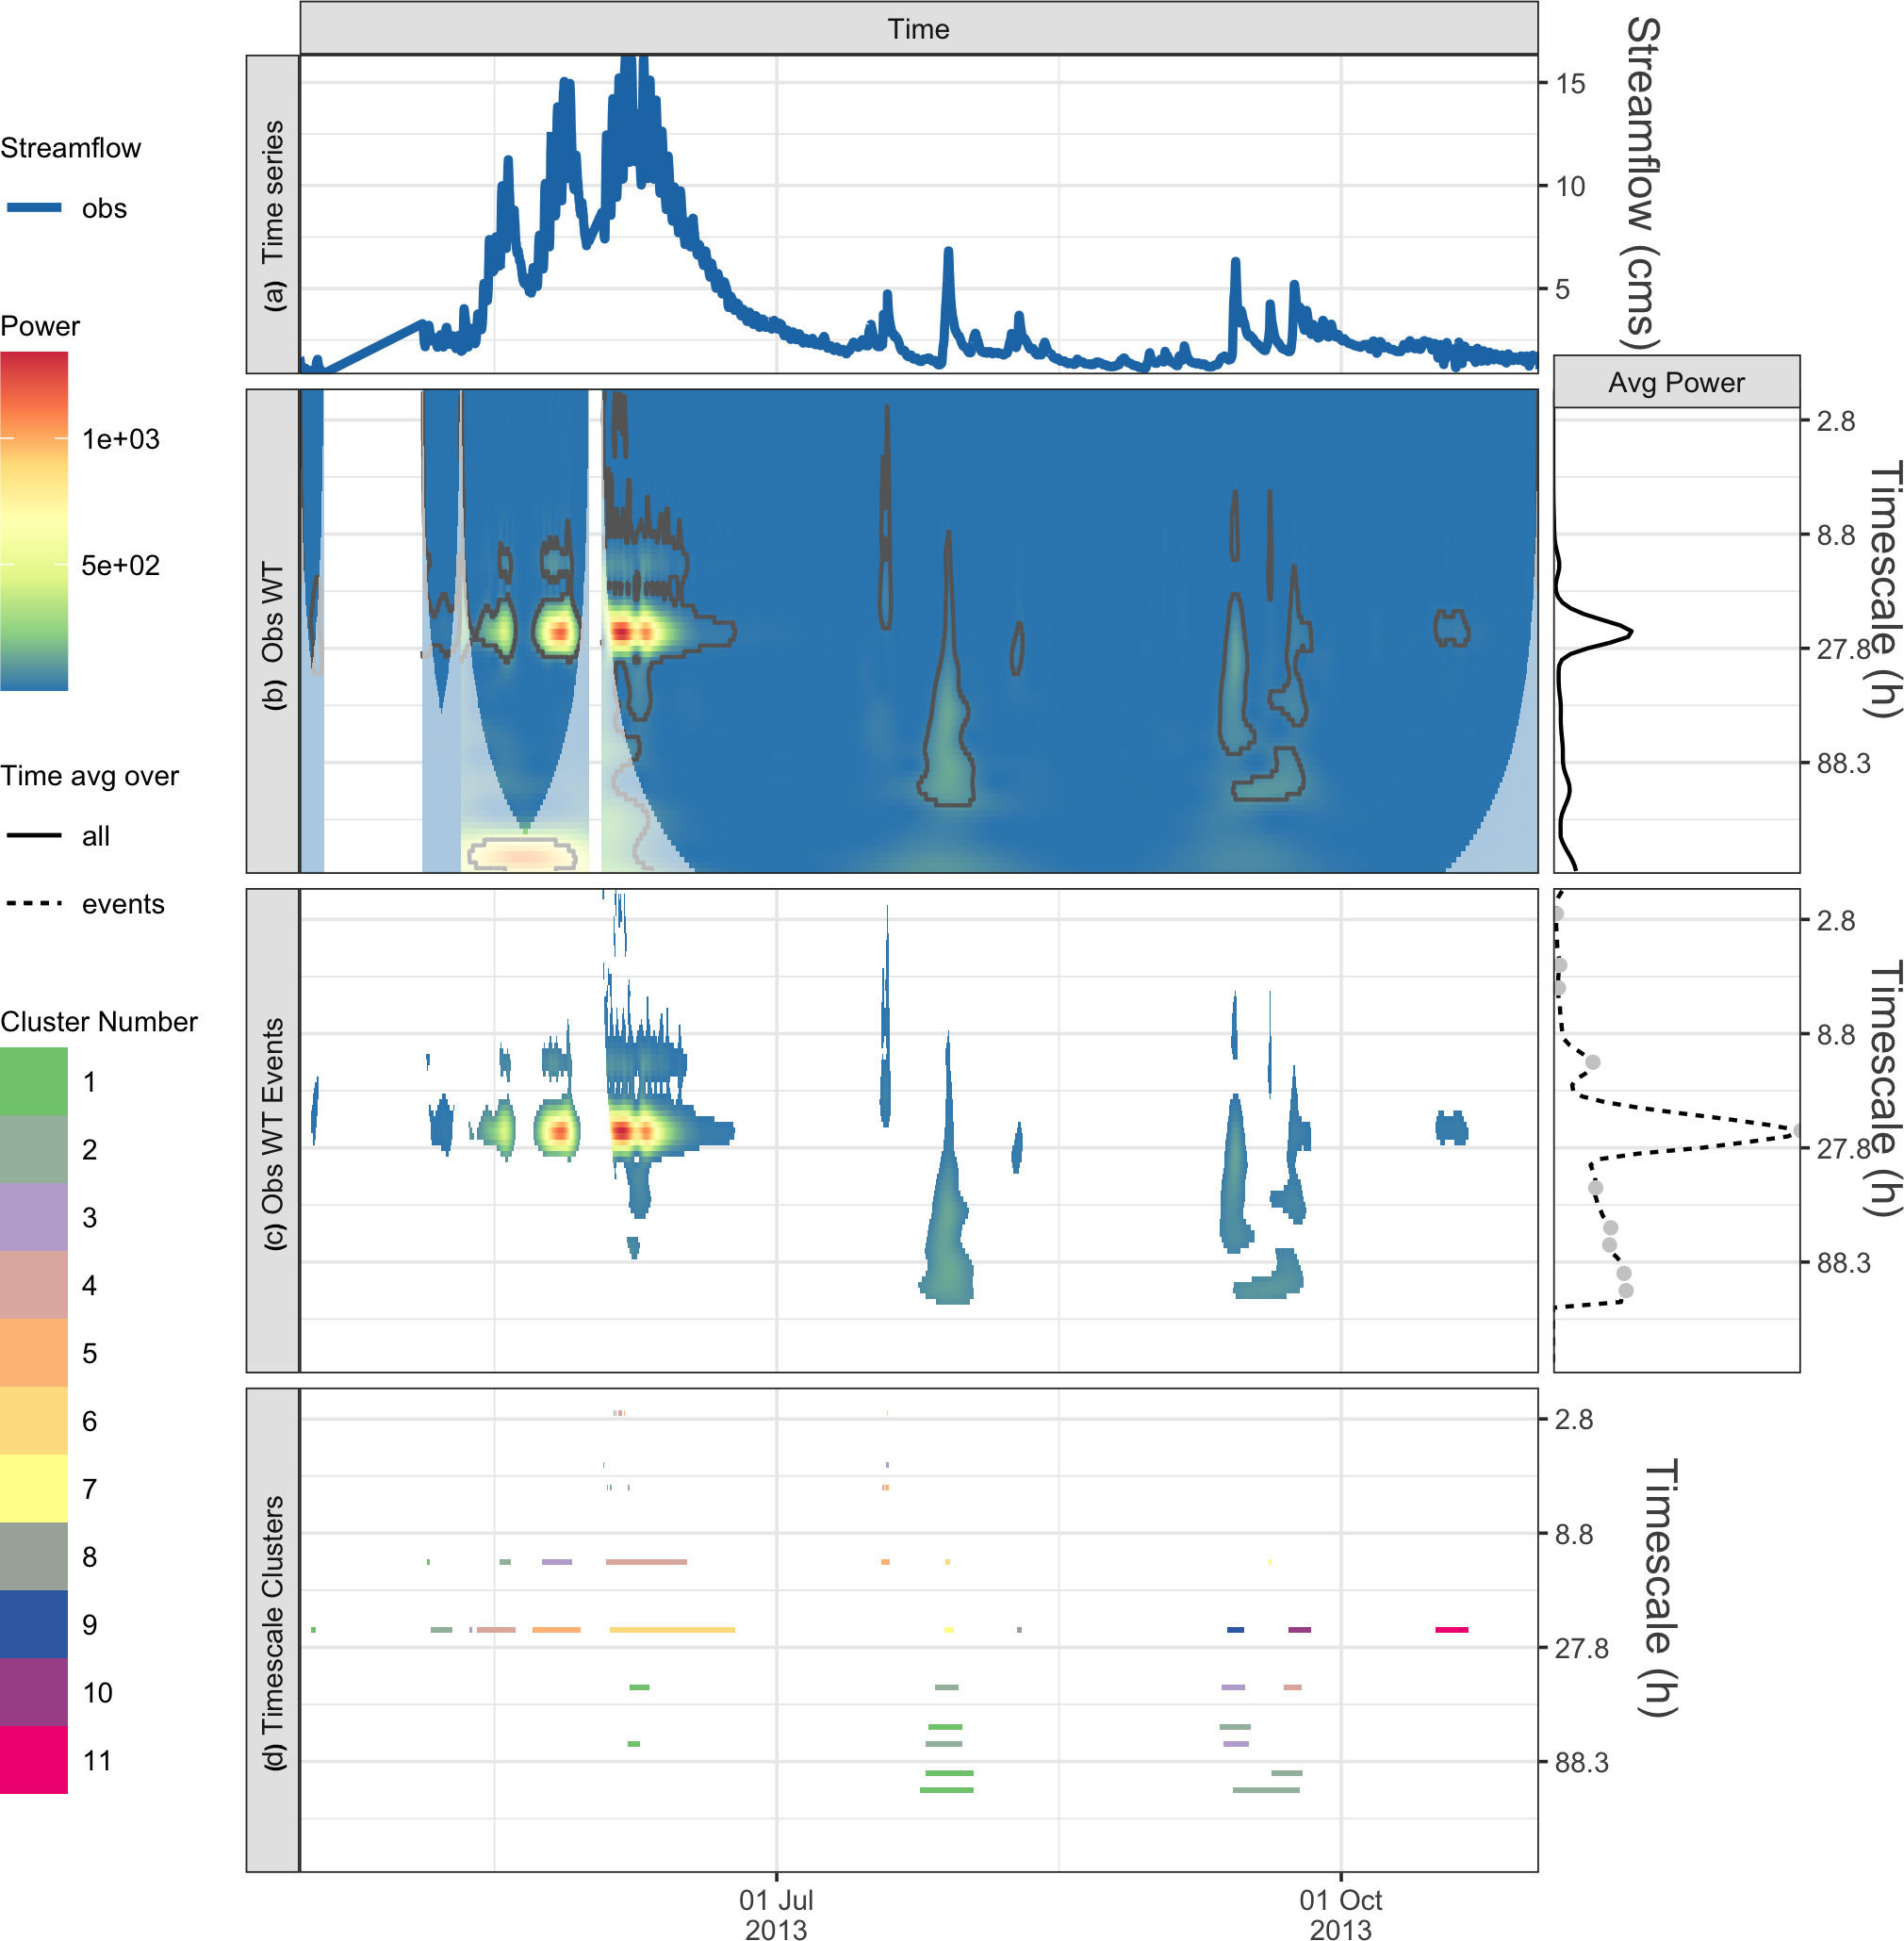
Task: Click the pink cluster 11 bar in panel d
Action: (1451, 1630)
